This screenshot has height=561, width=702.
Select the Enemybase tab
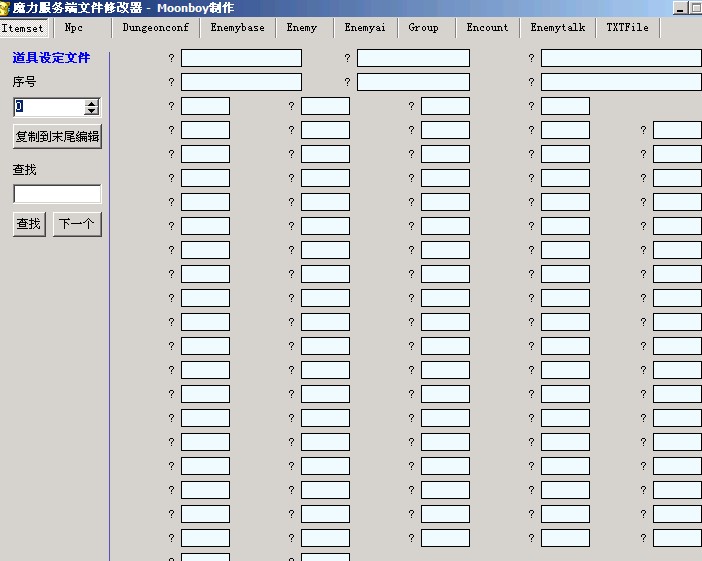237,28
